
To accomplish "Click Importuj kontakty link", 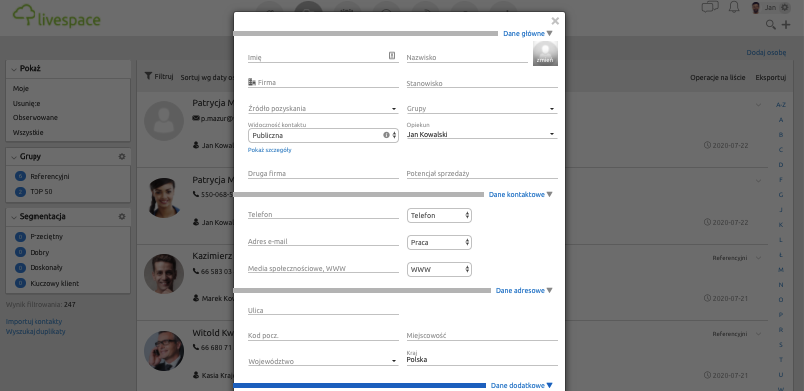I will [34, 322].
